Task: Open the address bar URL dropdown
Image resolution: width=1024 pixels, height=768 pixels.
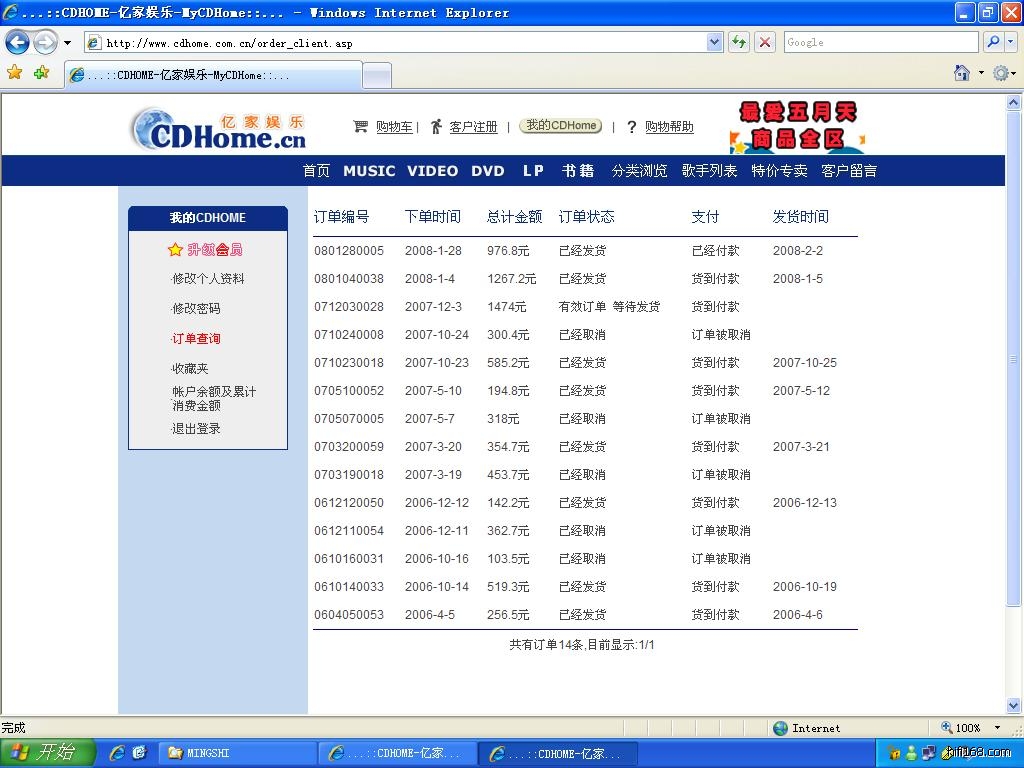Action: (714, 42)
